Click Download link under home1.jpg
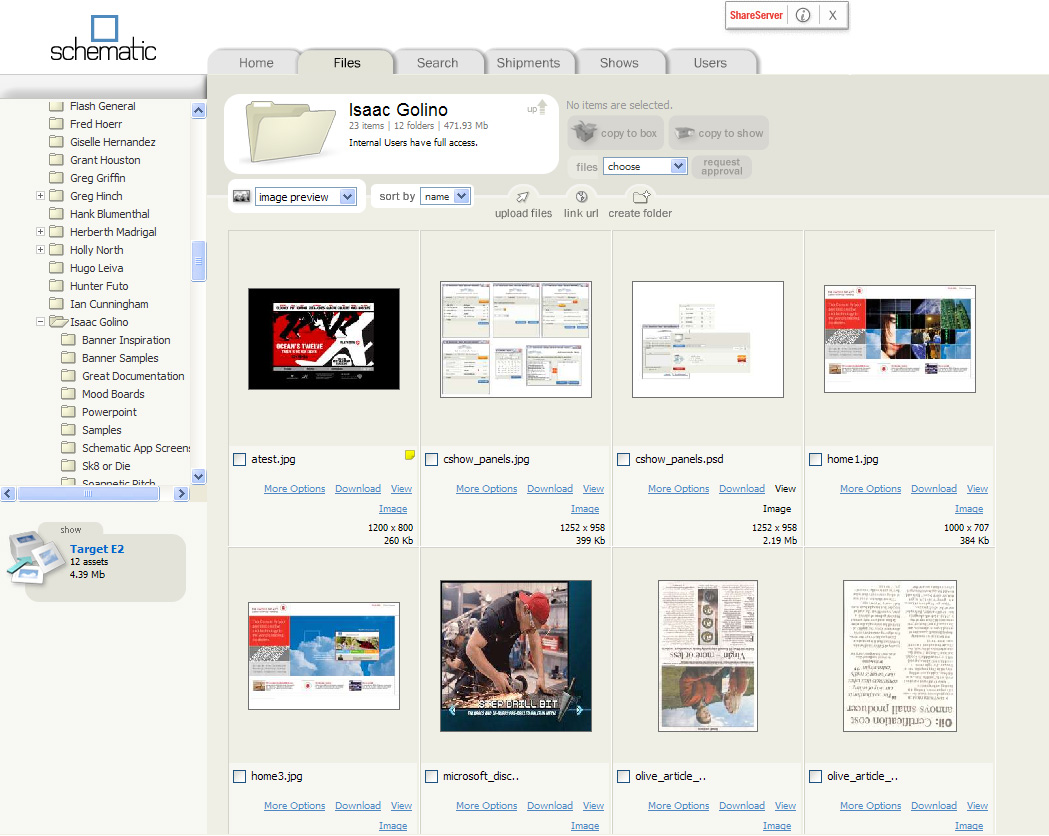Image resolution: width=1049 pixels, height=836 pixels. (x=933, y=489)
